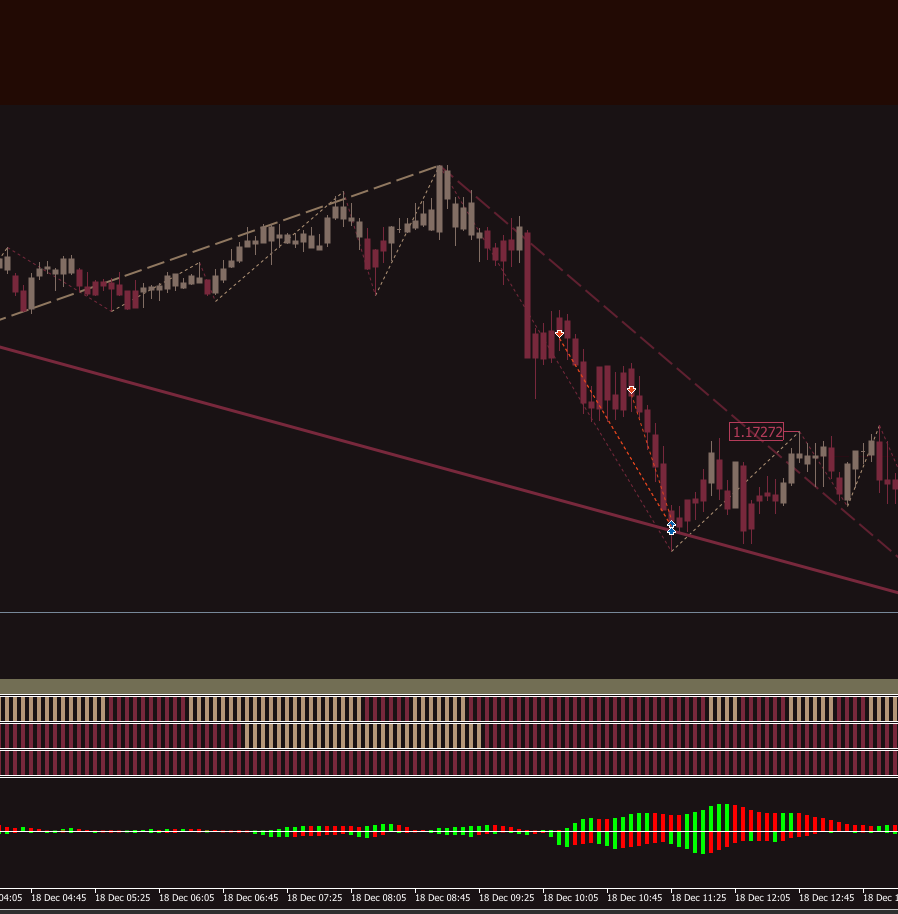The width and height of the screenshot is (898, 914).
Task: Click the top trend-strip indicator row
Action: [449, 709]
